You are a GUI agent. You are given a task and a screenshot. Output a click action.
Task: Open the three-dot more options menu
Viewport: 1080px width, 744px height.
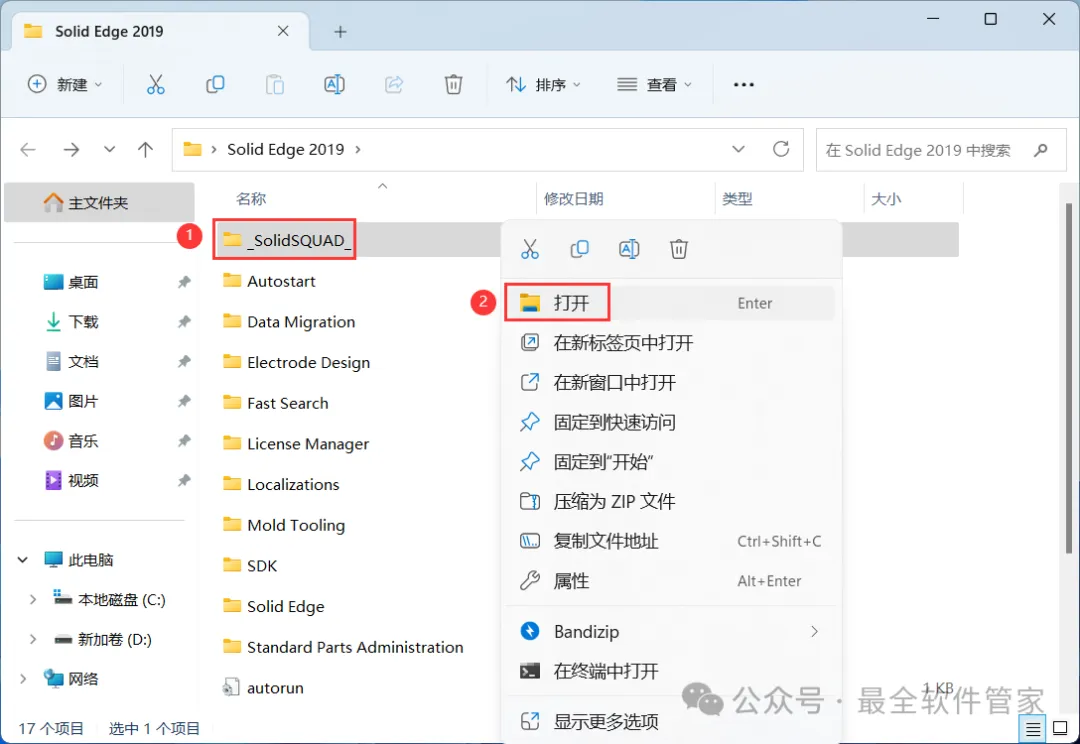[x=744, y=85]
